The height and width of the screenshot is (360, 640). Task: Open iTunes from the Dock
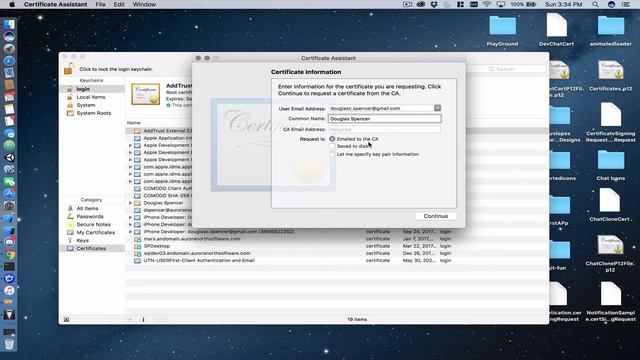point(9,291)
